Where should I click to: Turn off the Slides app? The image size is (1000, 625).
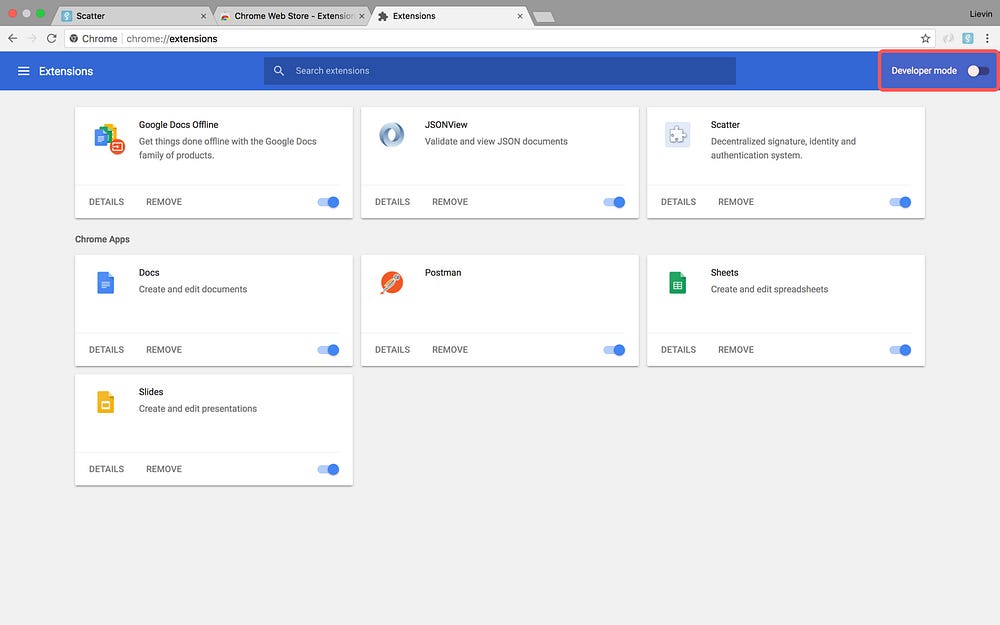click(328, 469)
